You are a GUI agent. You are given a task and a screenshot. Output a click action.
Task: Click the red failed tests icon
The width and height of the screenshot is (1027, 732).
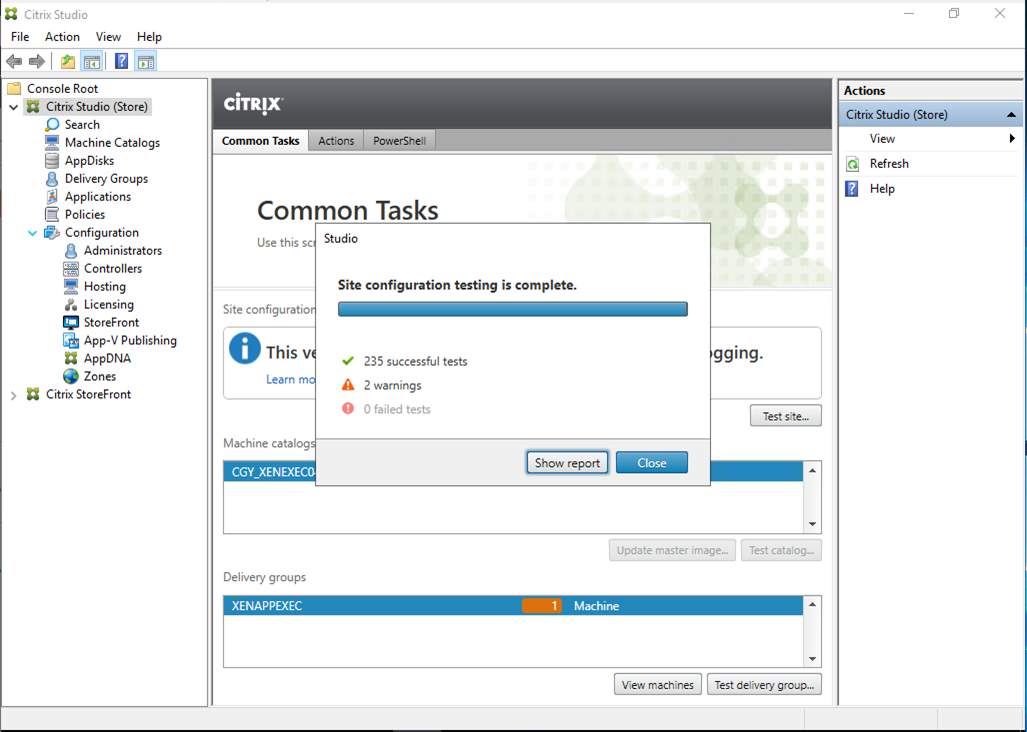click(x=348, y=409)
